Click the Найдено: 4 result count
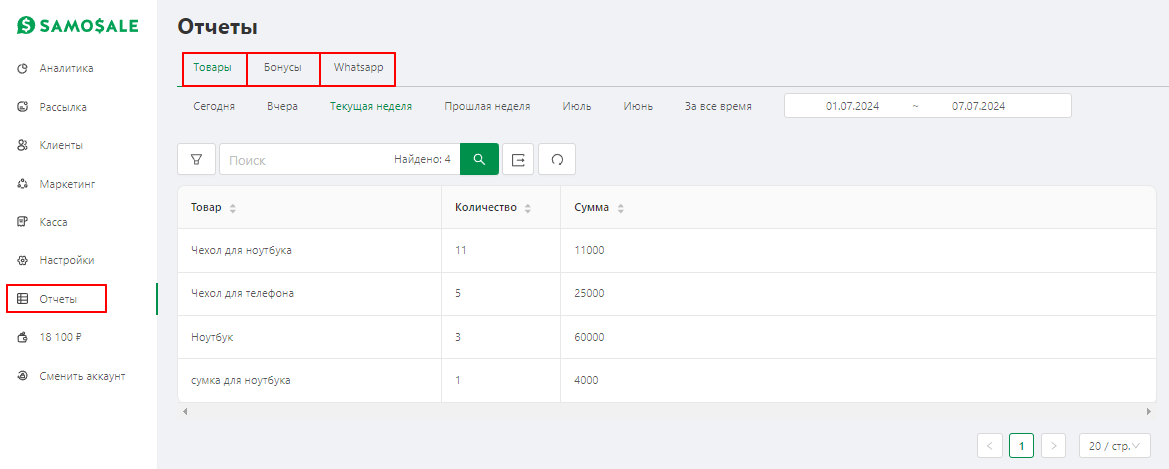Viewport: 1169px width, 469px height. [x=422, y=159]
